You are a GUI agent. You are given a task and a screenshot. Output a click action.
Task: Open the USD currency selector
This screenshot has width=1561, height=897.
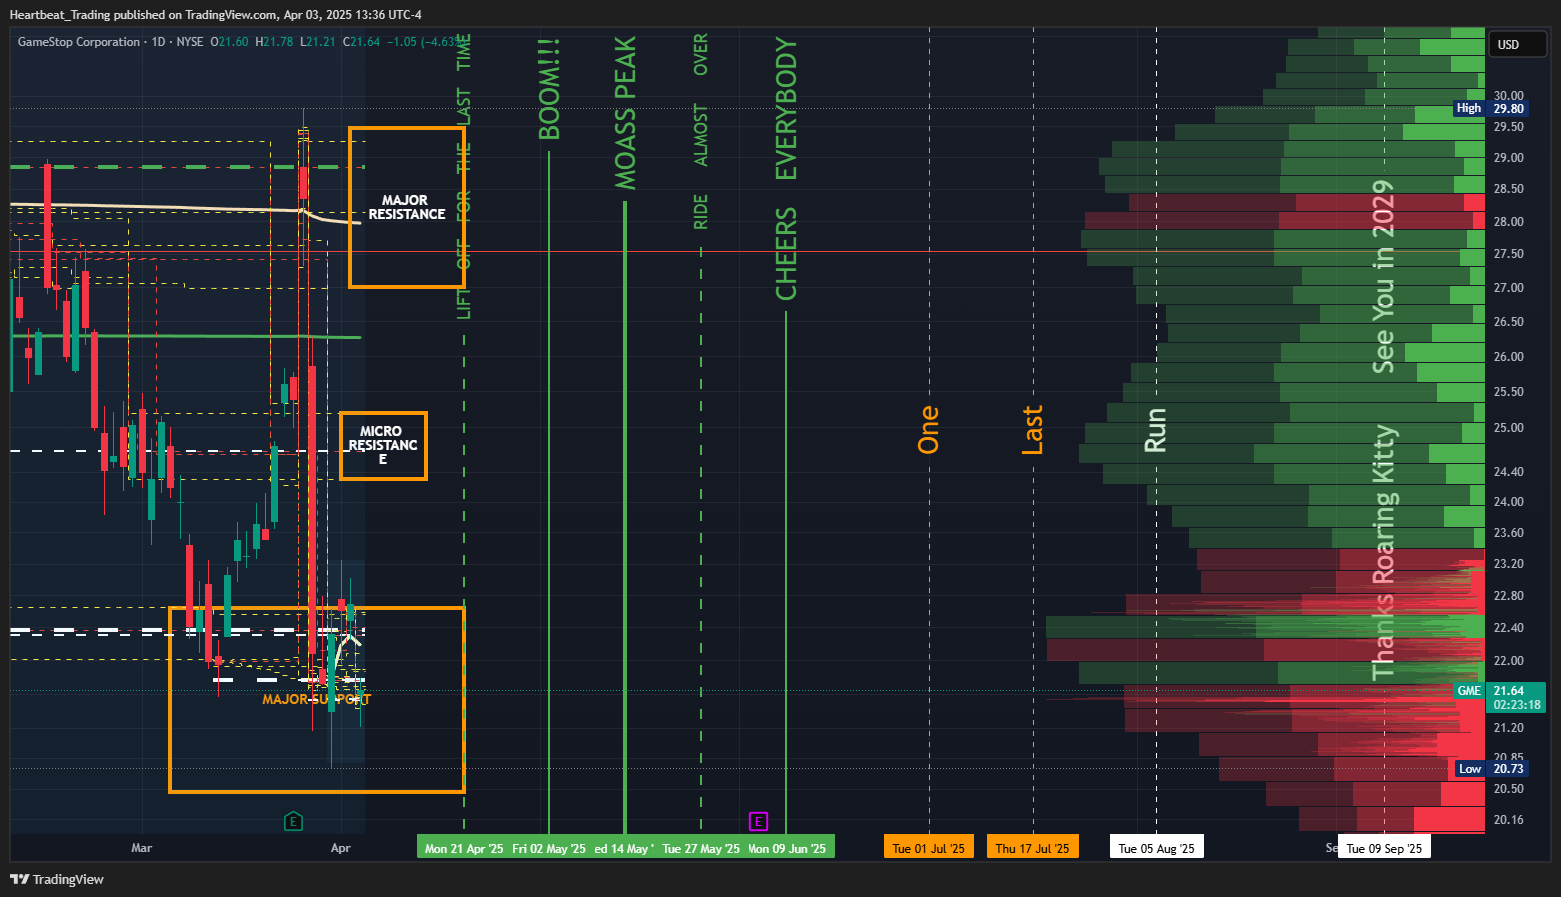[1517, 44]
